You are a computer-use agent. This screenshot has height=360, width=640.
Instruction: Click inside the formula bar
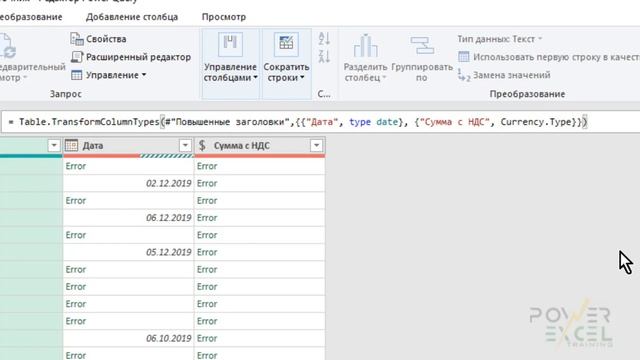pyautogui.click(x=320, y=122)
